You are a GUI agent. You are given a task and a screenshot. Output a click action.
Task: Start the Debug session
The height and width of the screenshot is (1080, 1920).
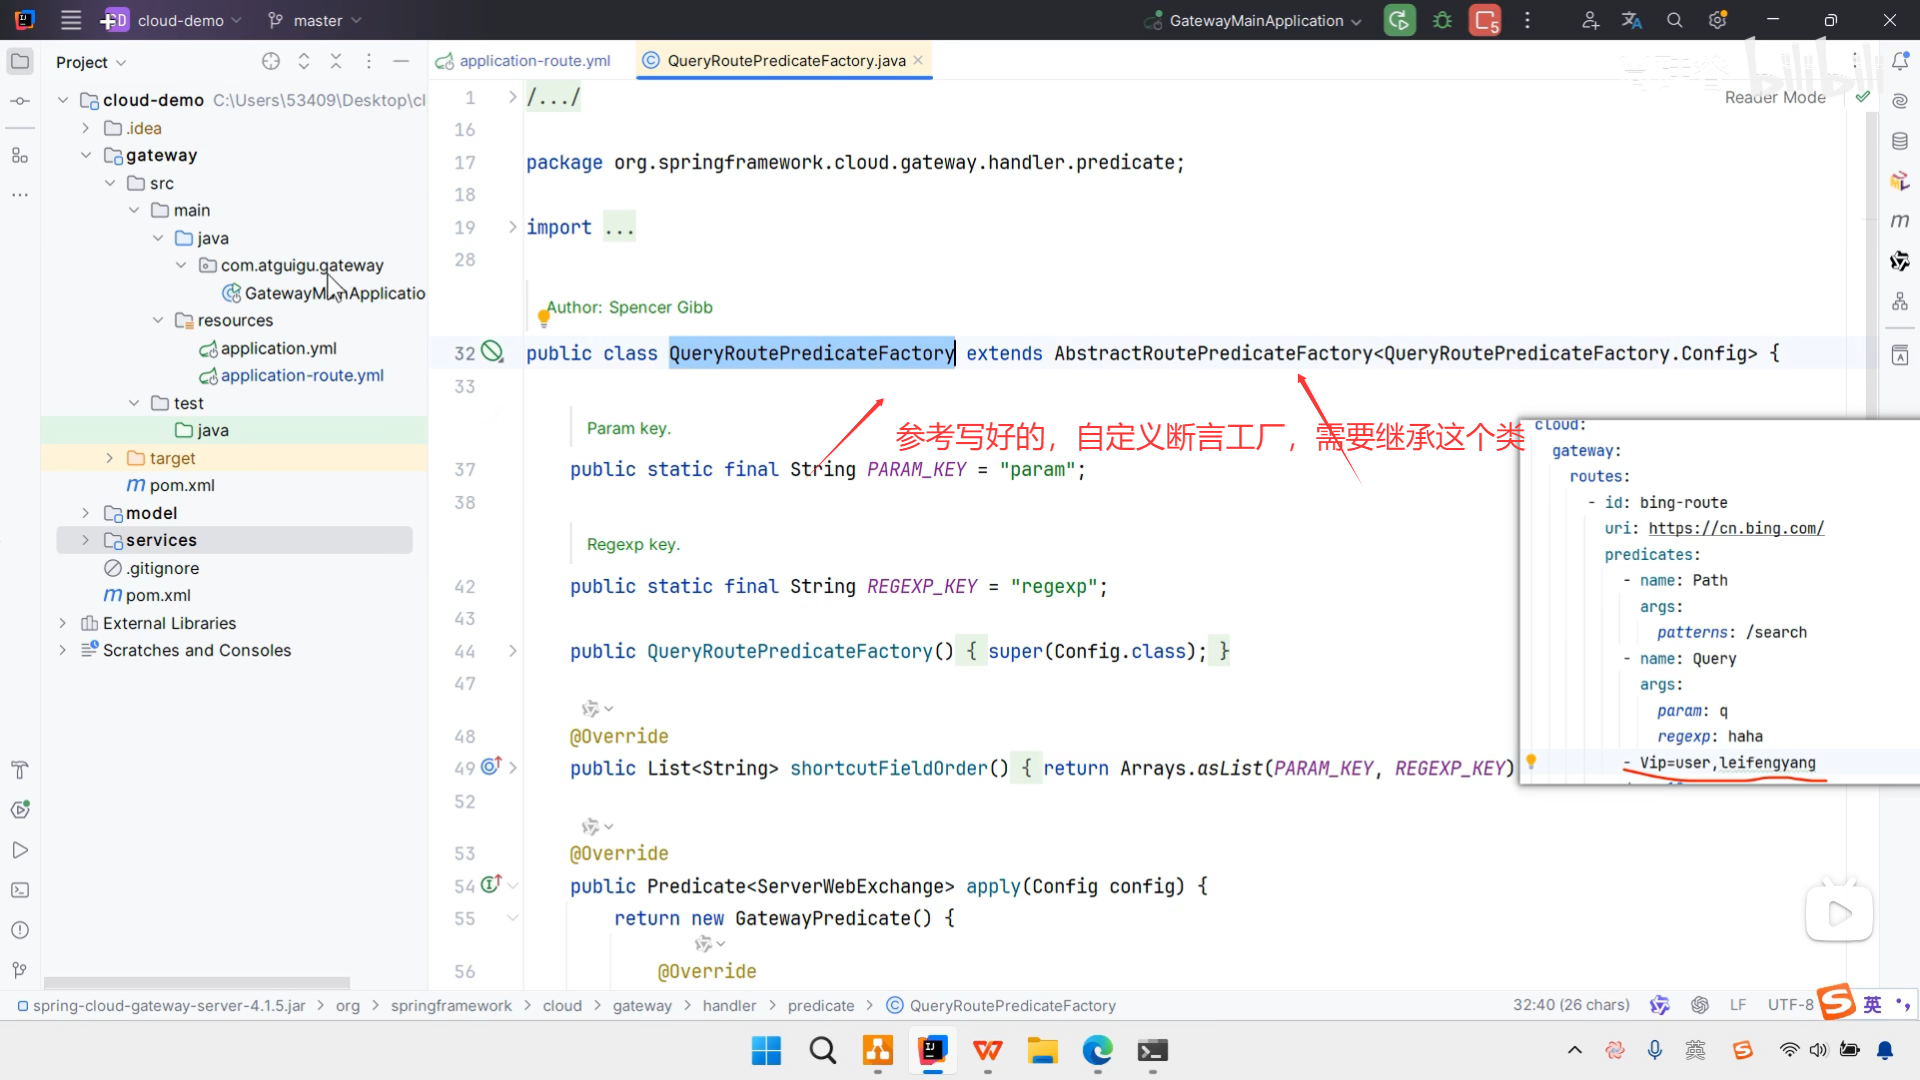[x=1441, y=20]
